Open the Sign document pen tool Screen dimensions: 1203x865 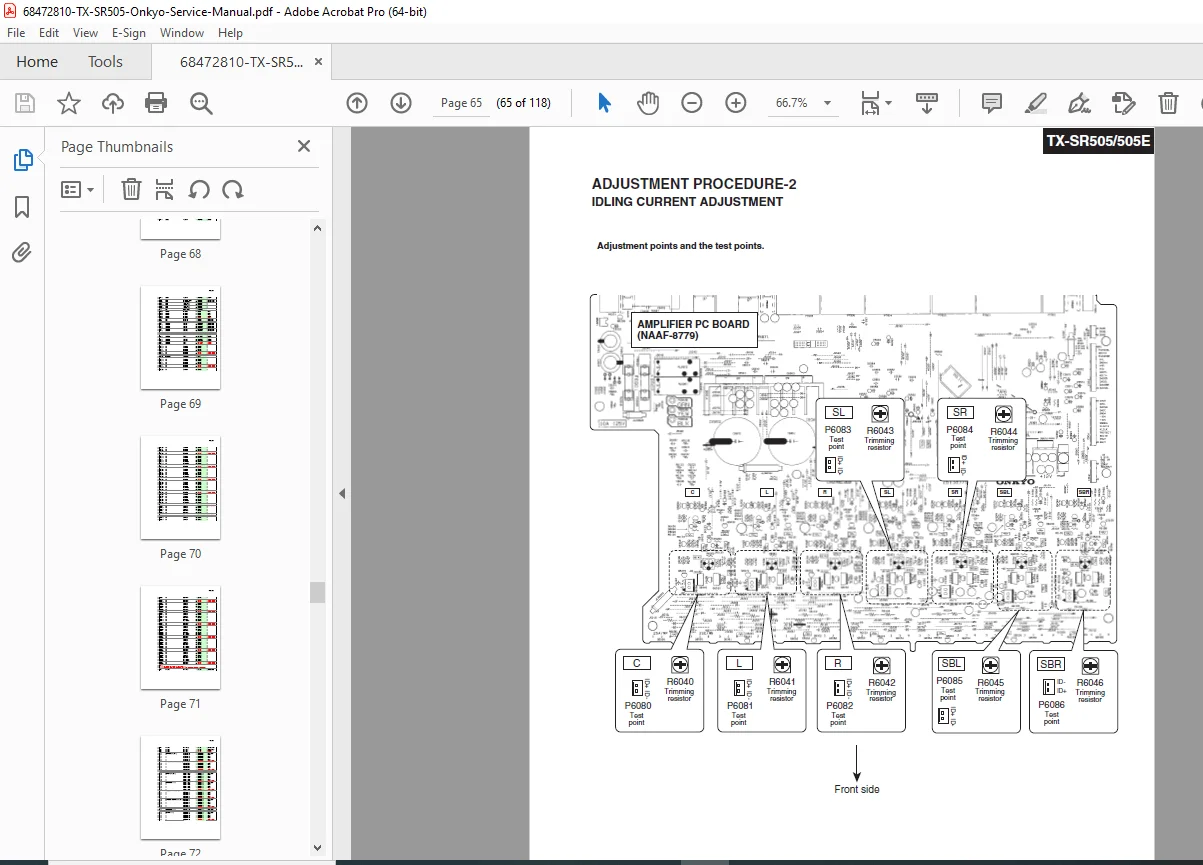[1080, 103]
